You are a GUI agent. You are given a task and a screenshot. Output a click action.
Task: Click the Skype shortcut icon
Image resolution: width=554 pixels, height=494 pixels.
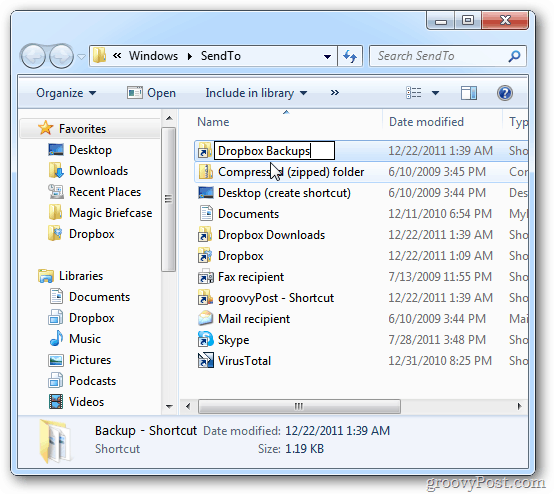point(205,339)
